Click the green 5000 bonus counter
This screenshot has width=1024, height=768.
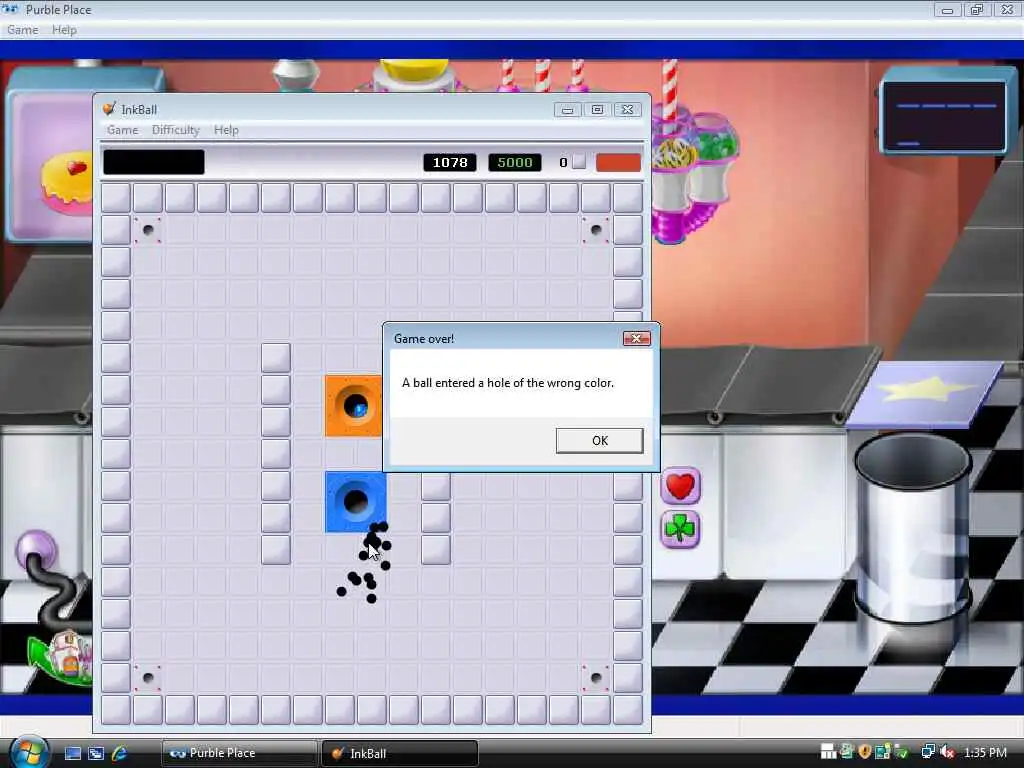(x=515, y=162)
